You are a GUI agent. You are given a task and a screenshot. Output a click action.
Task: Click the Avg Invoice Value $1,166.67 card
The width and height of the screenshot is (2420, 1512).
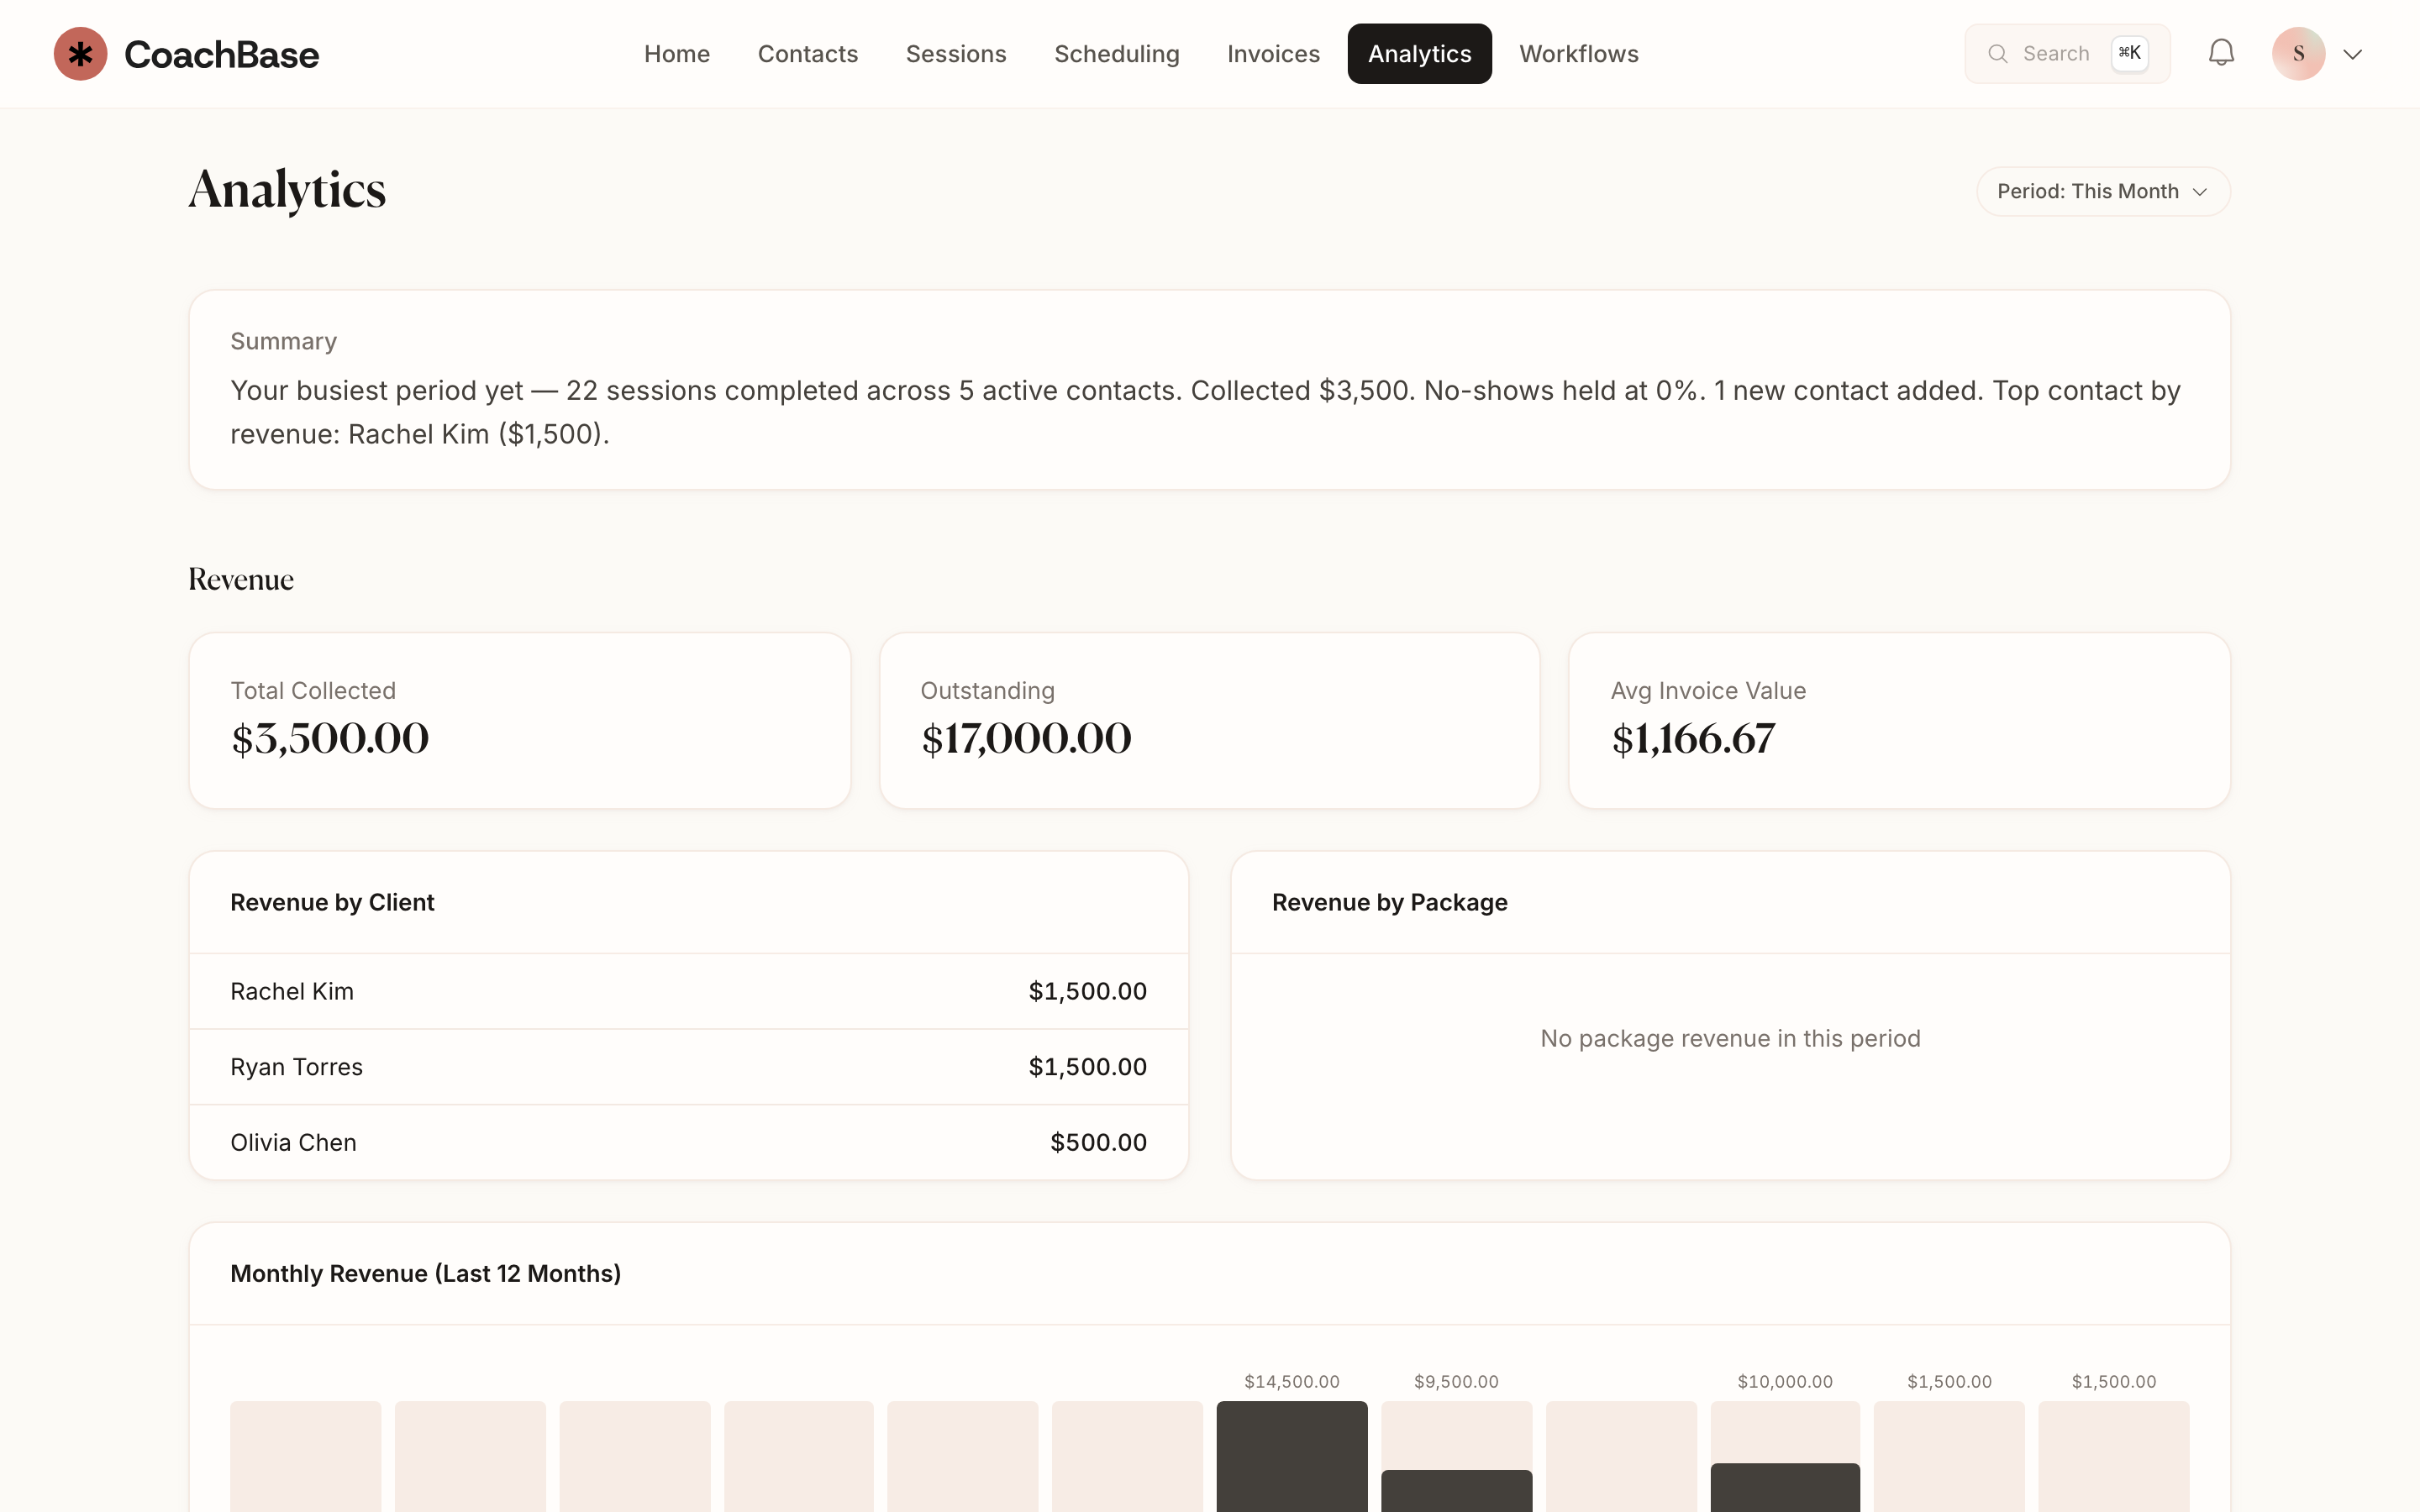click(1899, 720)
